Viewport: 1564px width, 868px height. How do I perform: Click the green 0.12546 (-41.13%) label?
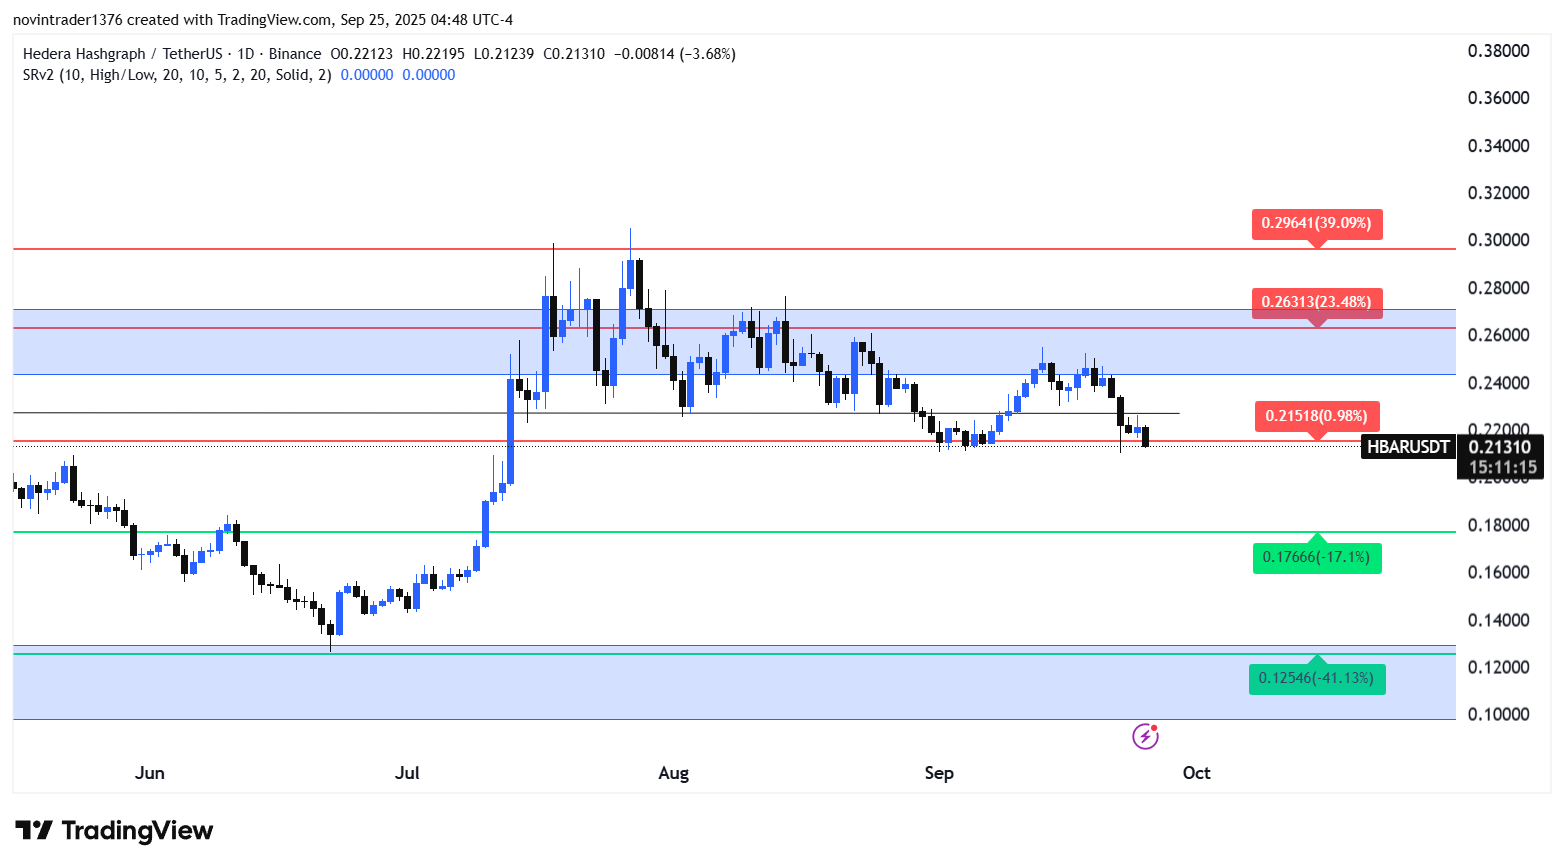[x=1316, y=678]
